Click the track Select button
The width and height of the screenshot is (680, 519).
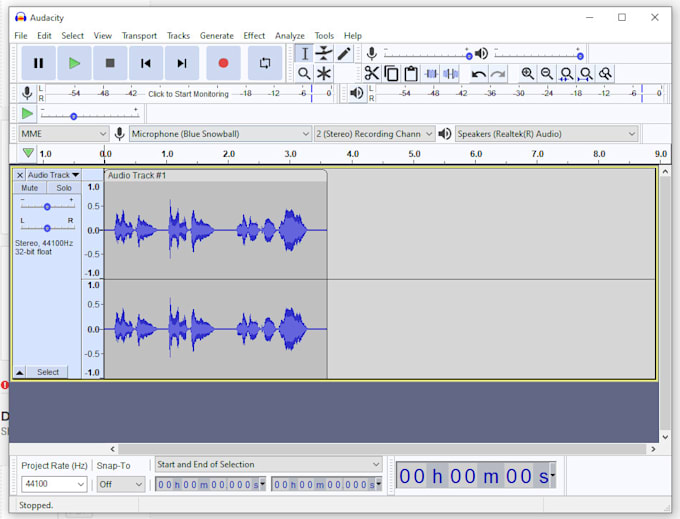click(x=47, y=372)
